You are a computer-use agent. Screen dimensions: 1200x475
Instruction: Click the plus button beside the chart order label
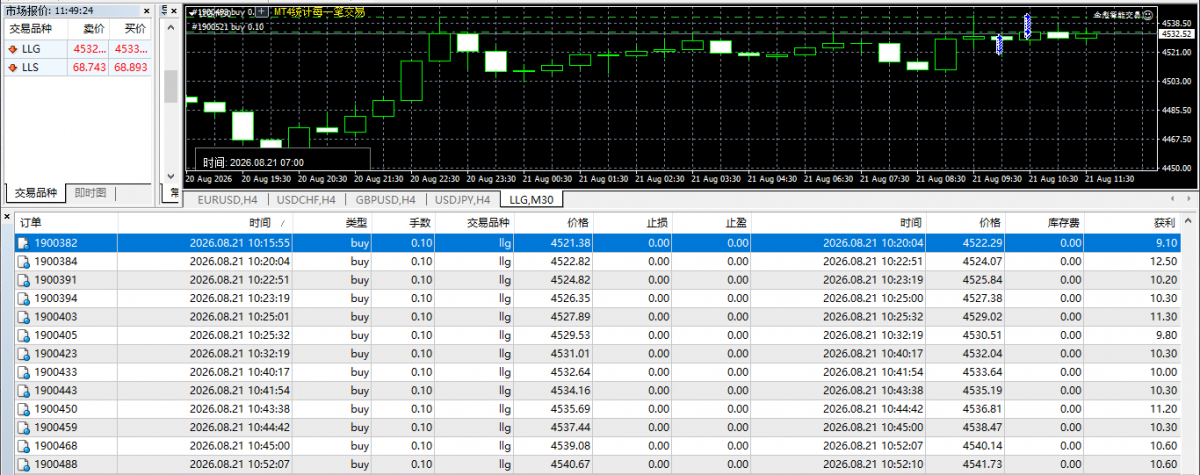point(261,12)
